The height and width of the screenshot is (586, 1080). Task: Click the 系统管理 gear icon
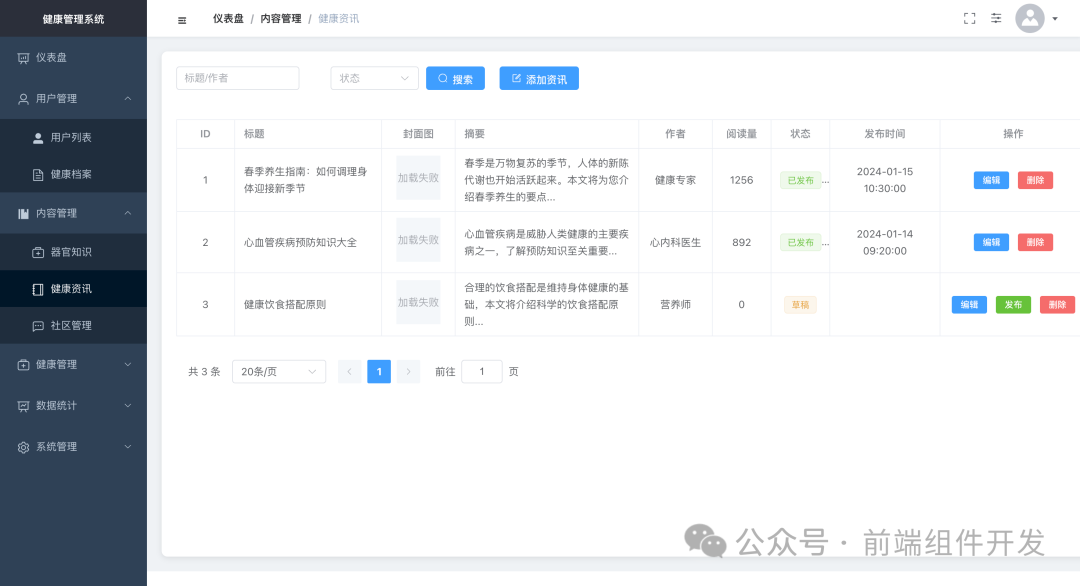21,446
